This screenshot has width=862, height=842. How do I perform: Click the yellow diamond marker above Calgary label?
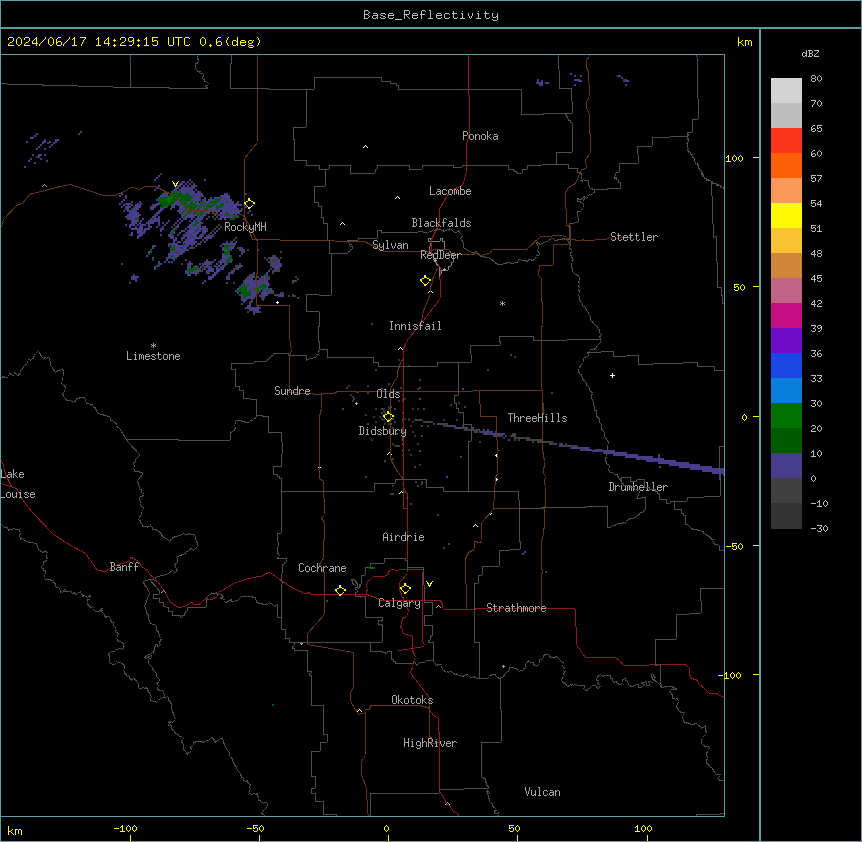[x=405, y=589]
